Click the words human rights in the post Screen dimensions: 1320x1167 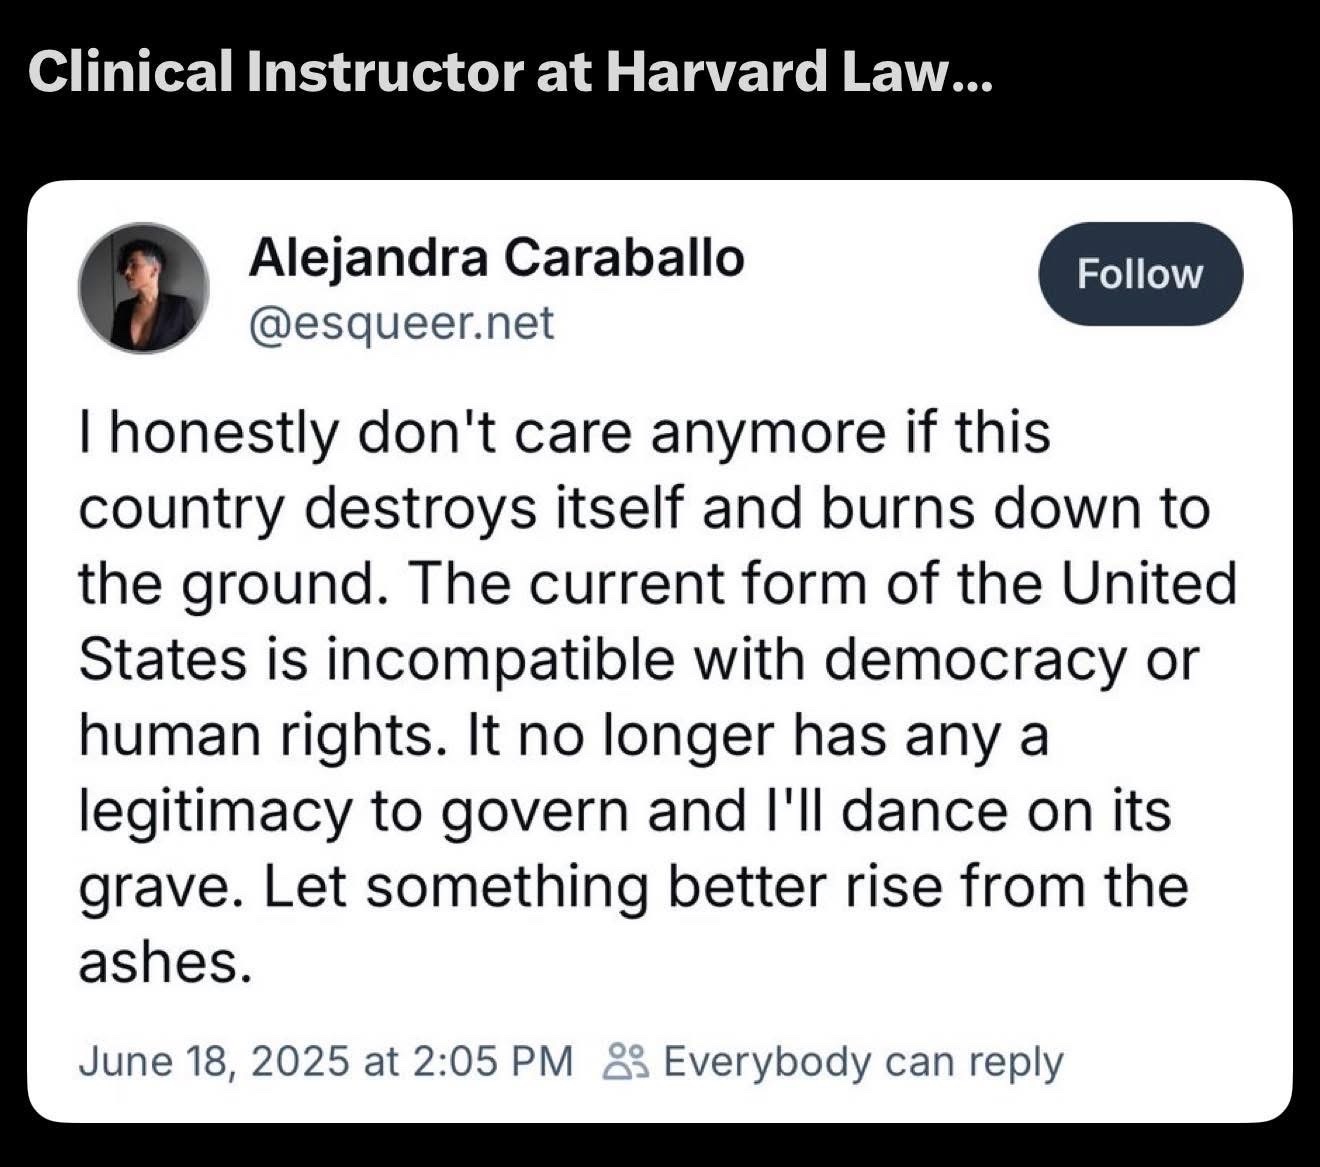[261, 736]
